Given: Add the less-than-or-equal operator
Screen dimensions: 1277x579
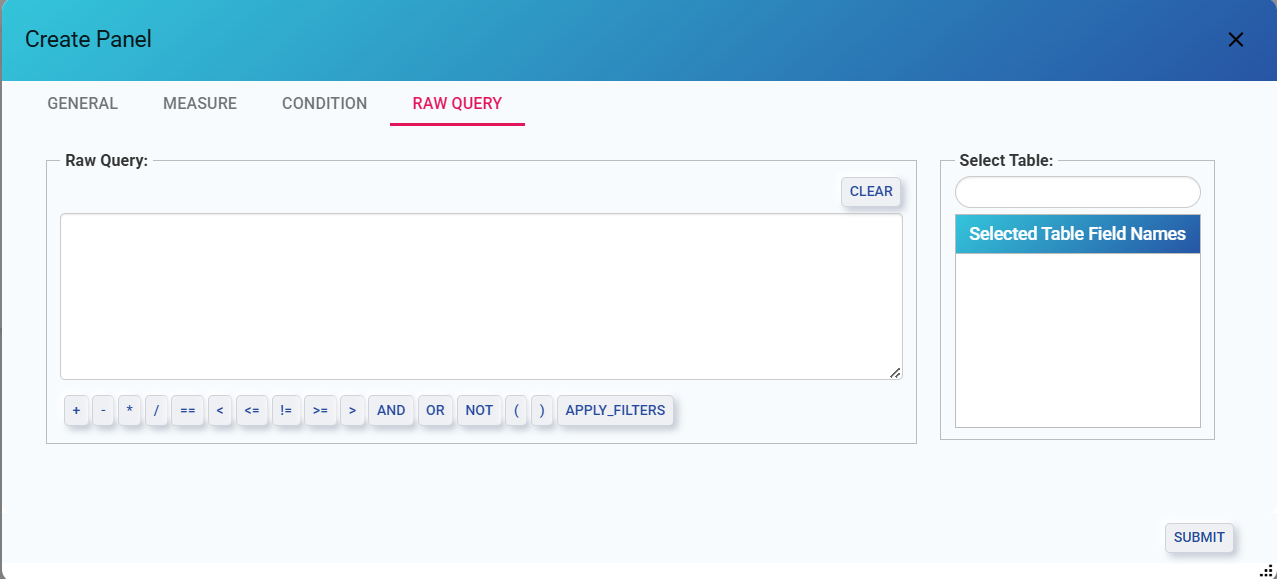Looking at the screenshot, I should click(x=252, y=411).
